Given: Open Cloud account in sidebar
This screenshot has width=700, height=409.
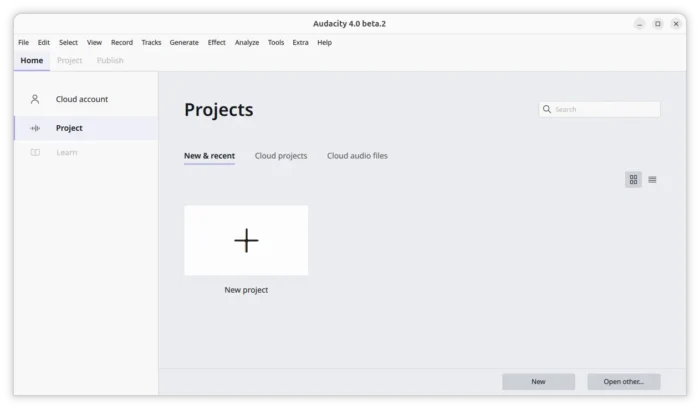Looking at the screenshot, I should [x=82, y=99].
